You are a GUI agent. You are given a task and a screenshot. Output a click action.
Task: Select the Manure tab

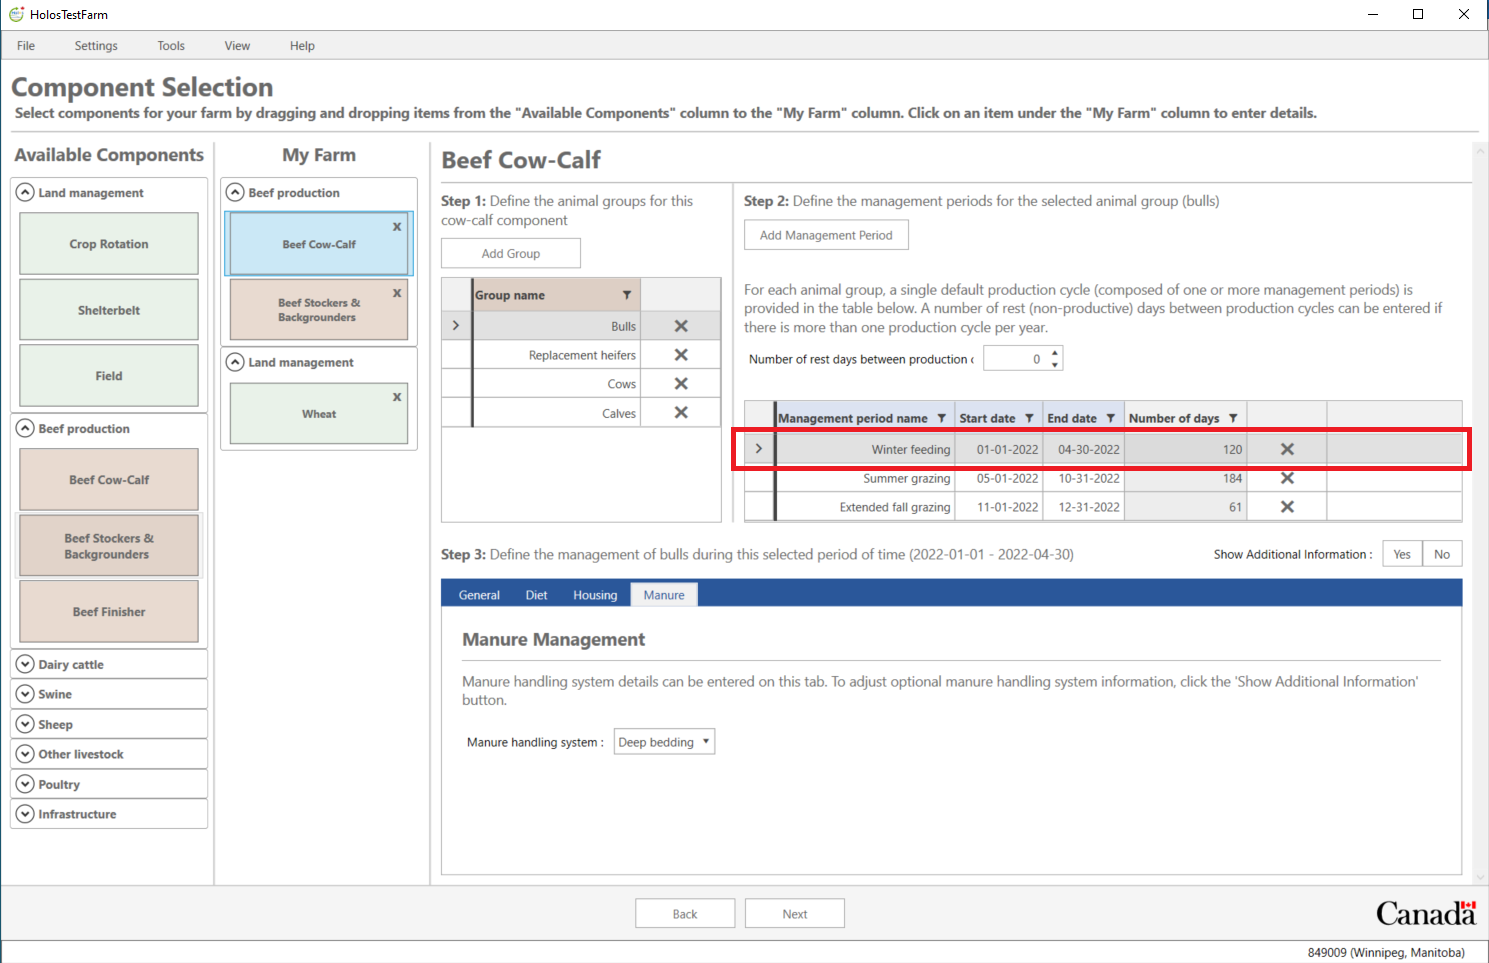pyautogui.click(x=664, y=595)
